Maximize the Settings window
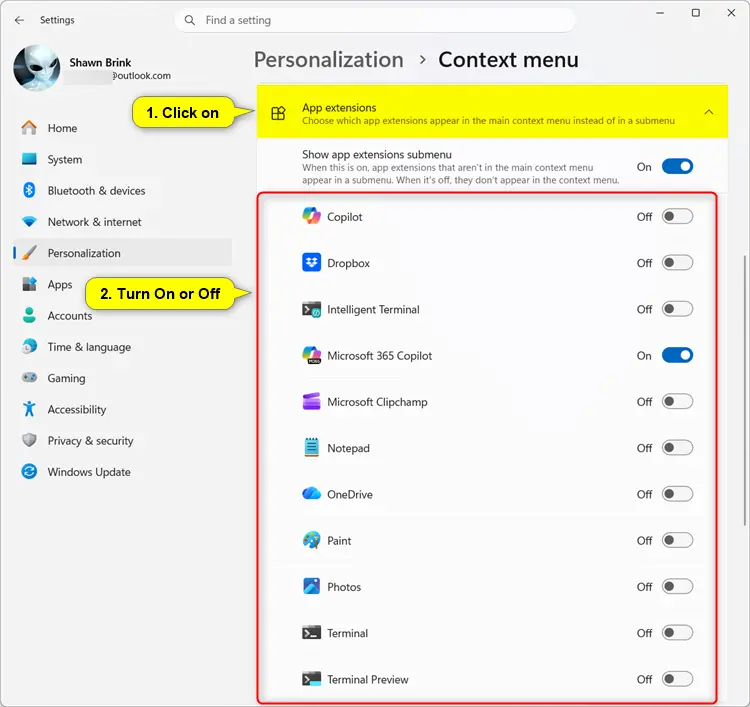Image resolution: width=750 pixels, height=707 pixels. click(x=696, y=13)
